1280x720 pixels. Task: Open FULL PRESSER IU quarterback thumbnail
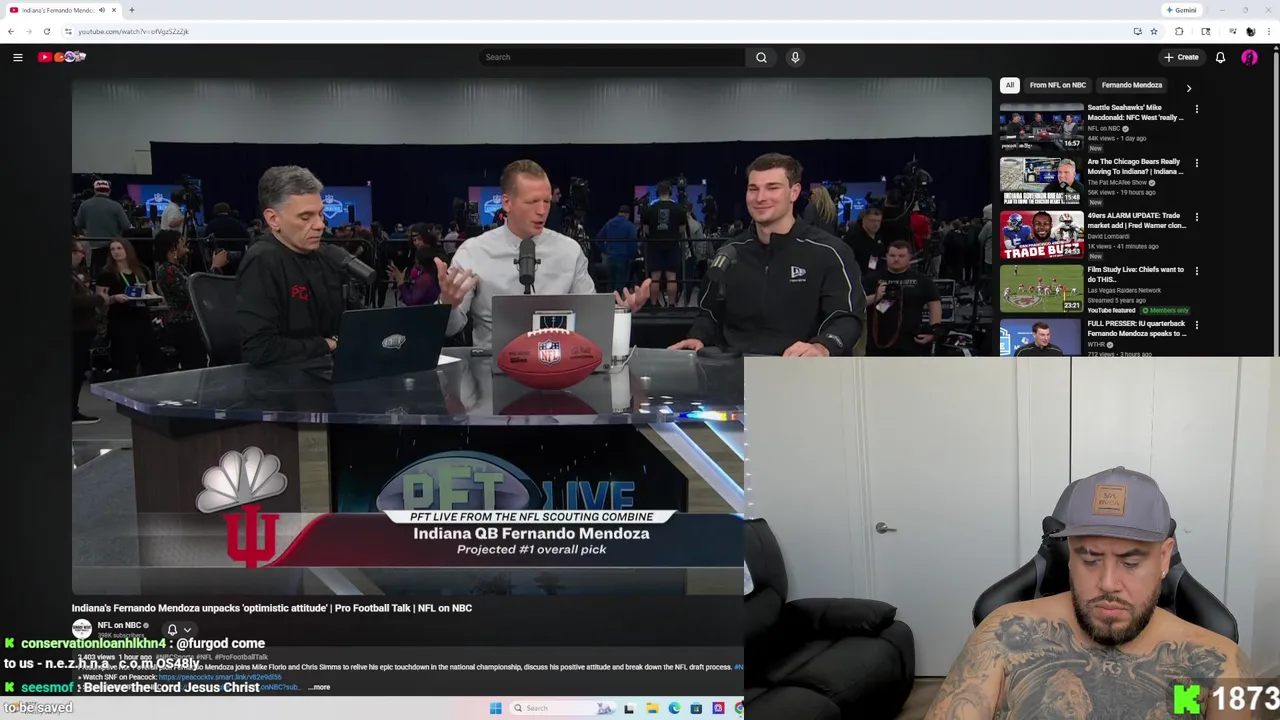pos(1041,337)
